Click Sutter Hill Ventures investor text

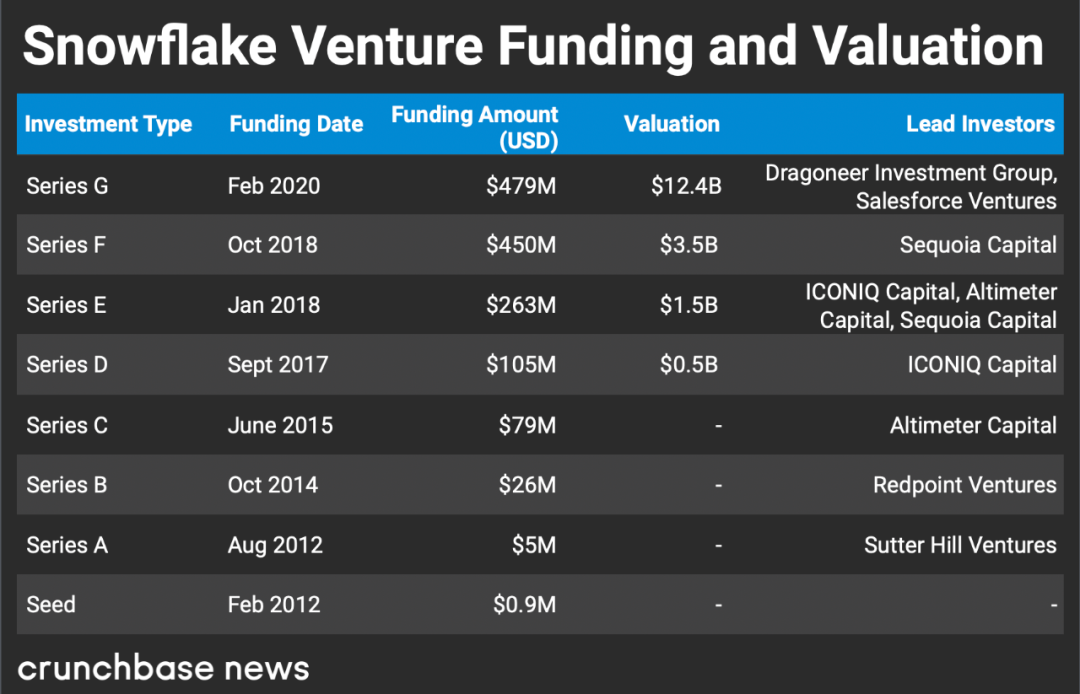pos(960,545)
